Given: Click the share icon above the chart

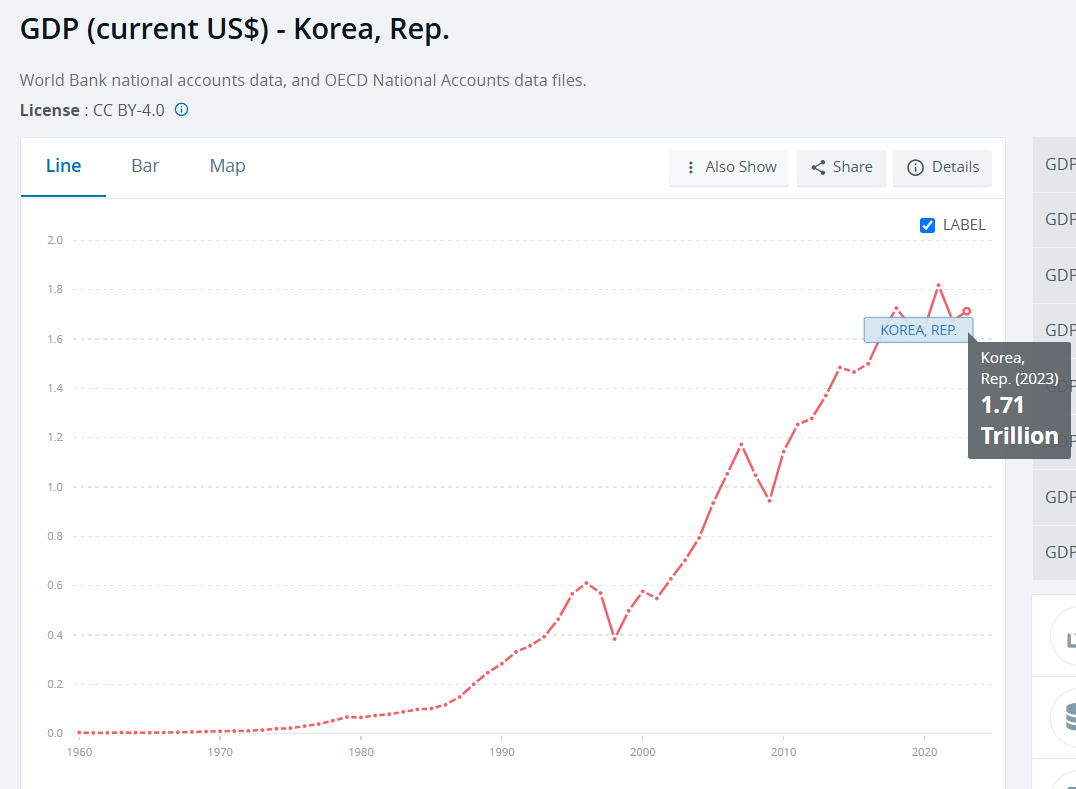Looking at the screenshot, I should coord(818,167).
